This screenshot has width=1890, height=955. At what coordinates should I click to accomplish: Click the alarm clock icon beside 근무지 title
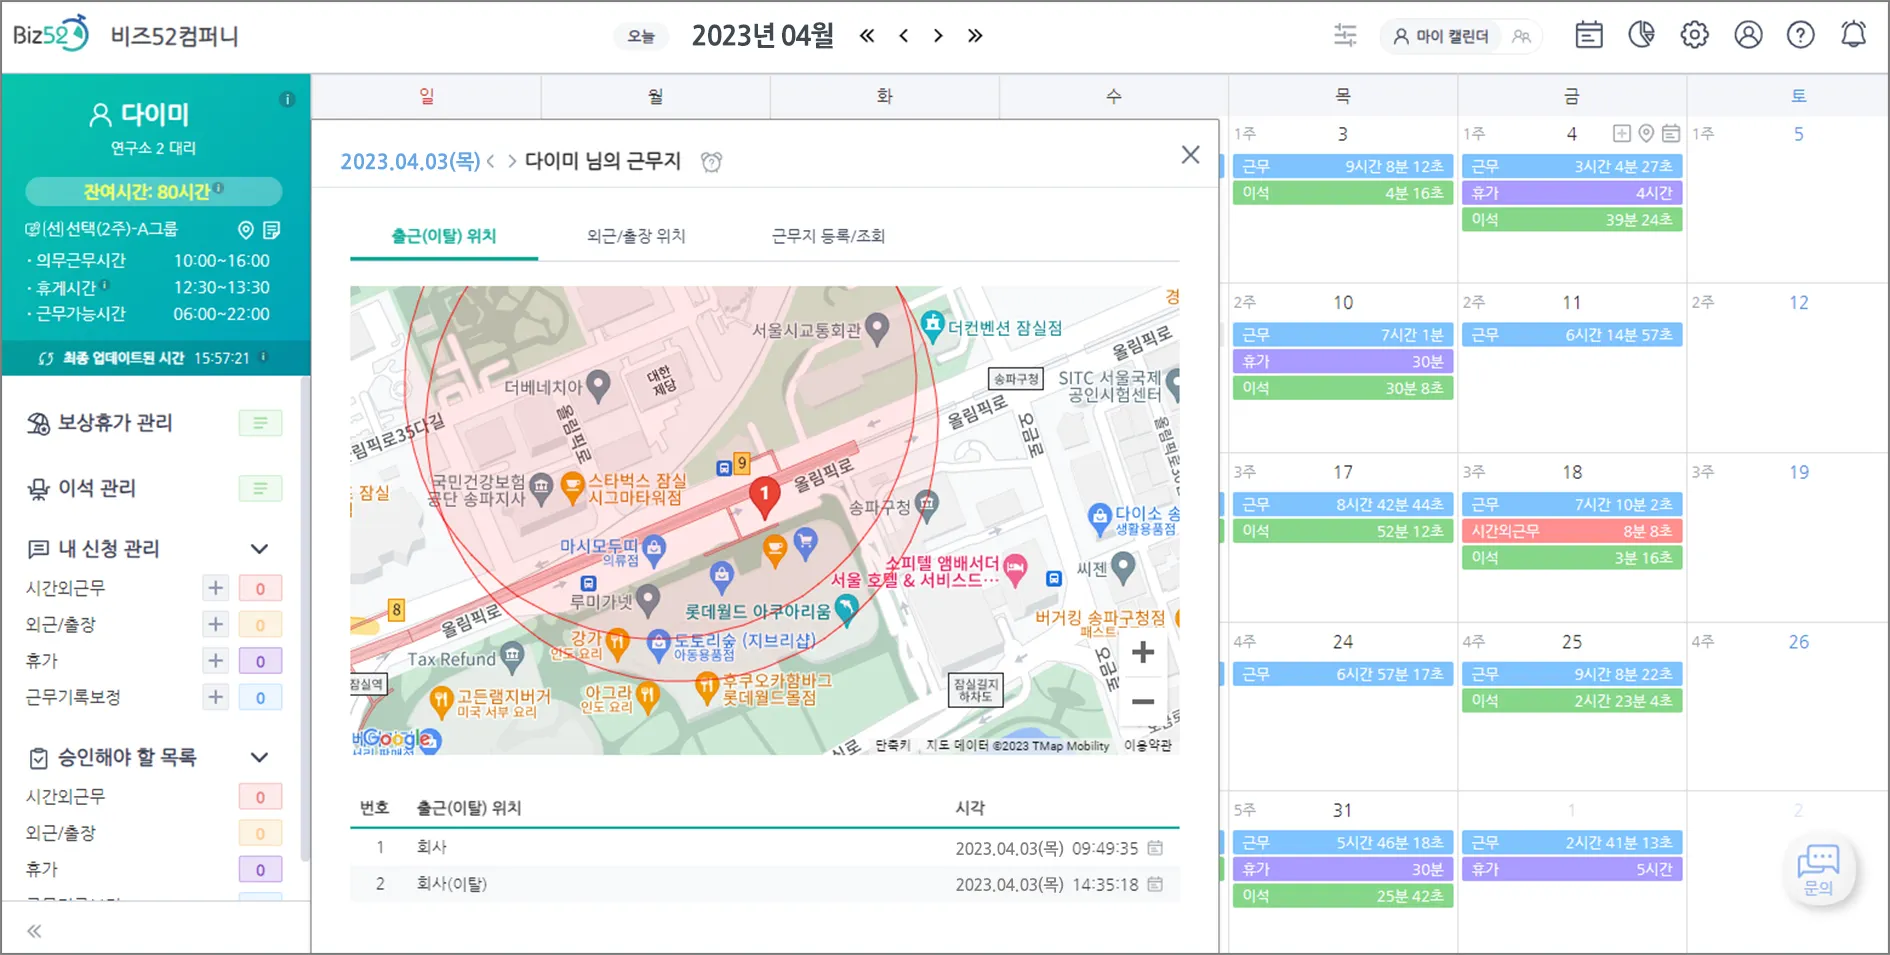coord(711,162)
